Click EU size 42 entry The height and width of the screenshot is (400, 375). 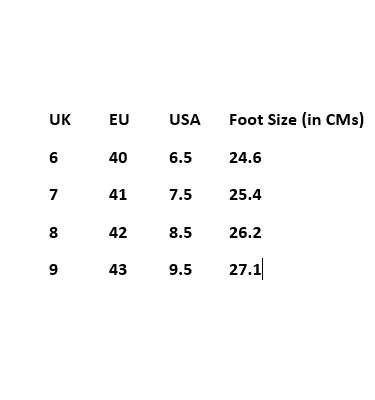coord(118,232)
